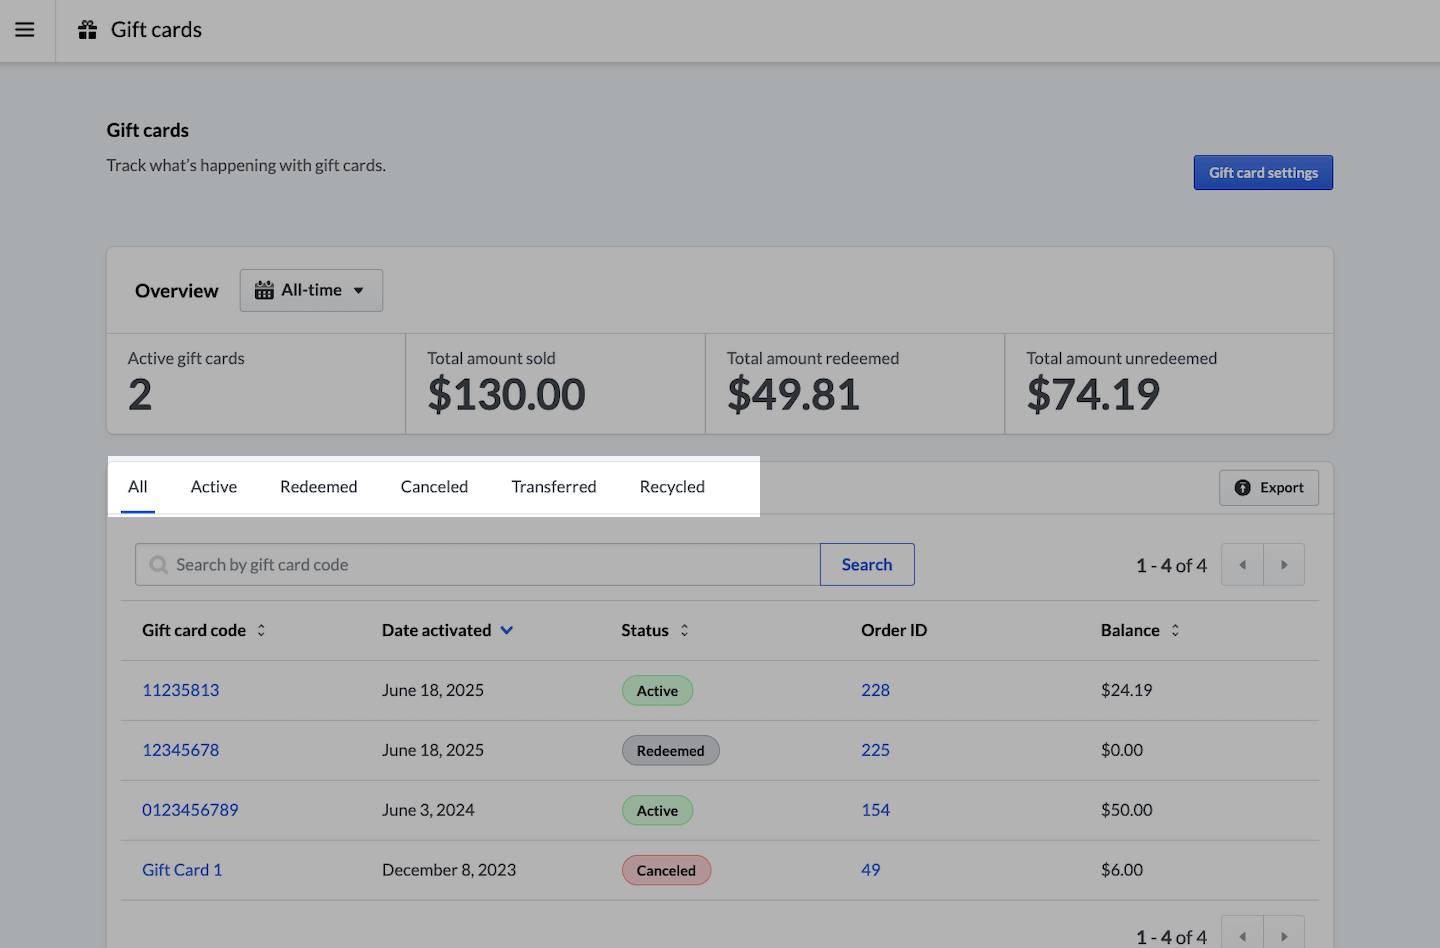Sort the table by Status
This screenshot has width=1440, height=948.
684,630
